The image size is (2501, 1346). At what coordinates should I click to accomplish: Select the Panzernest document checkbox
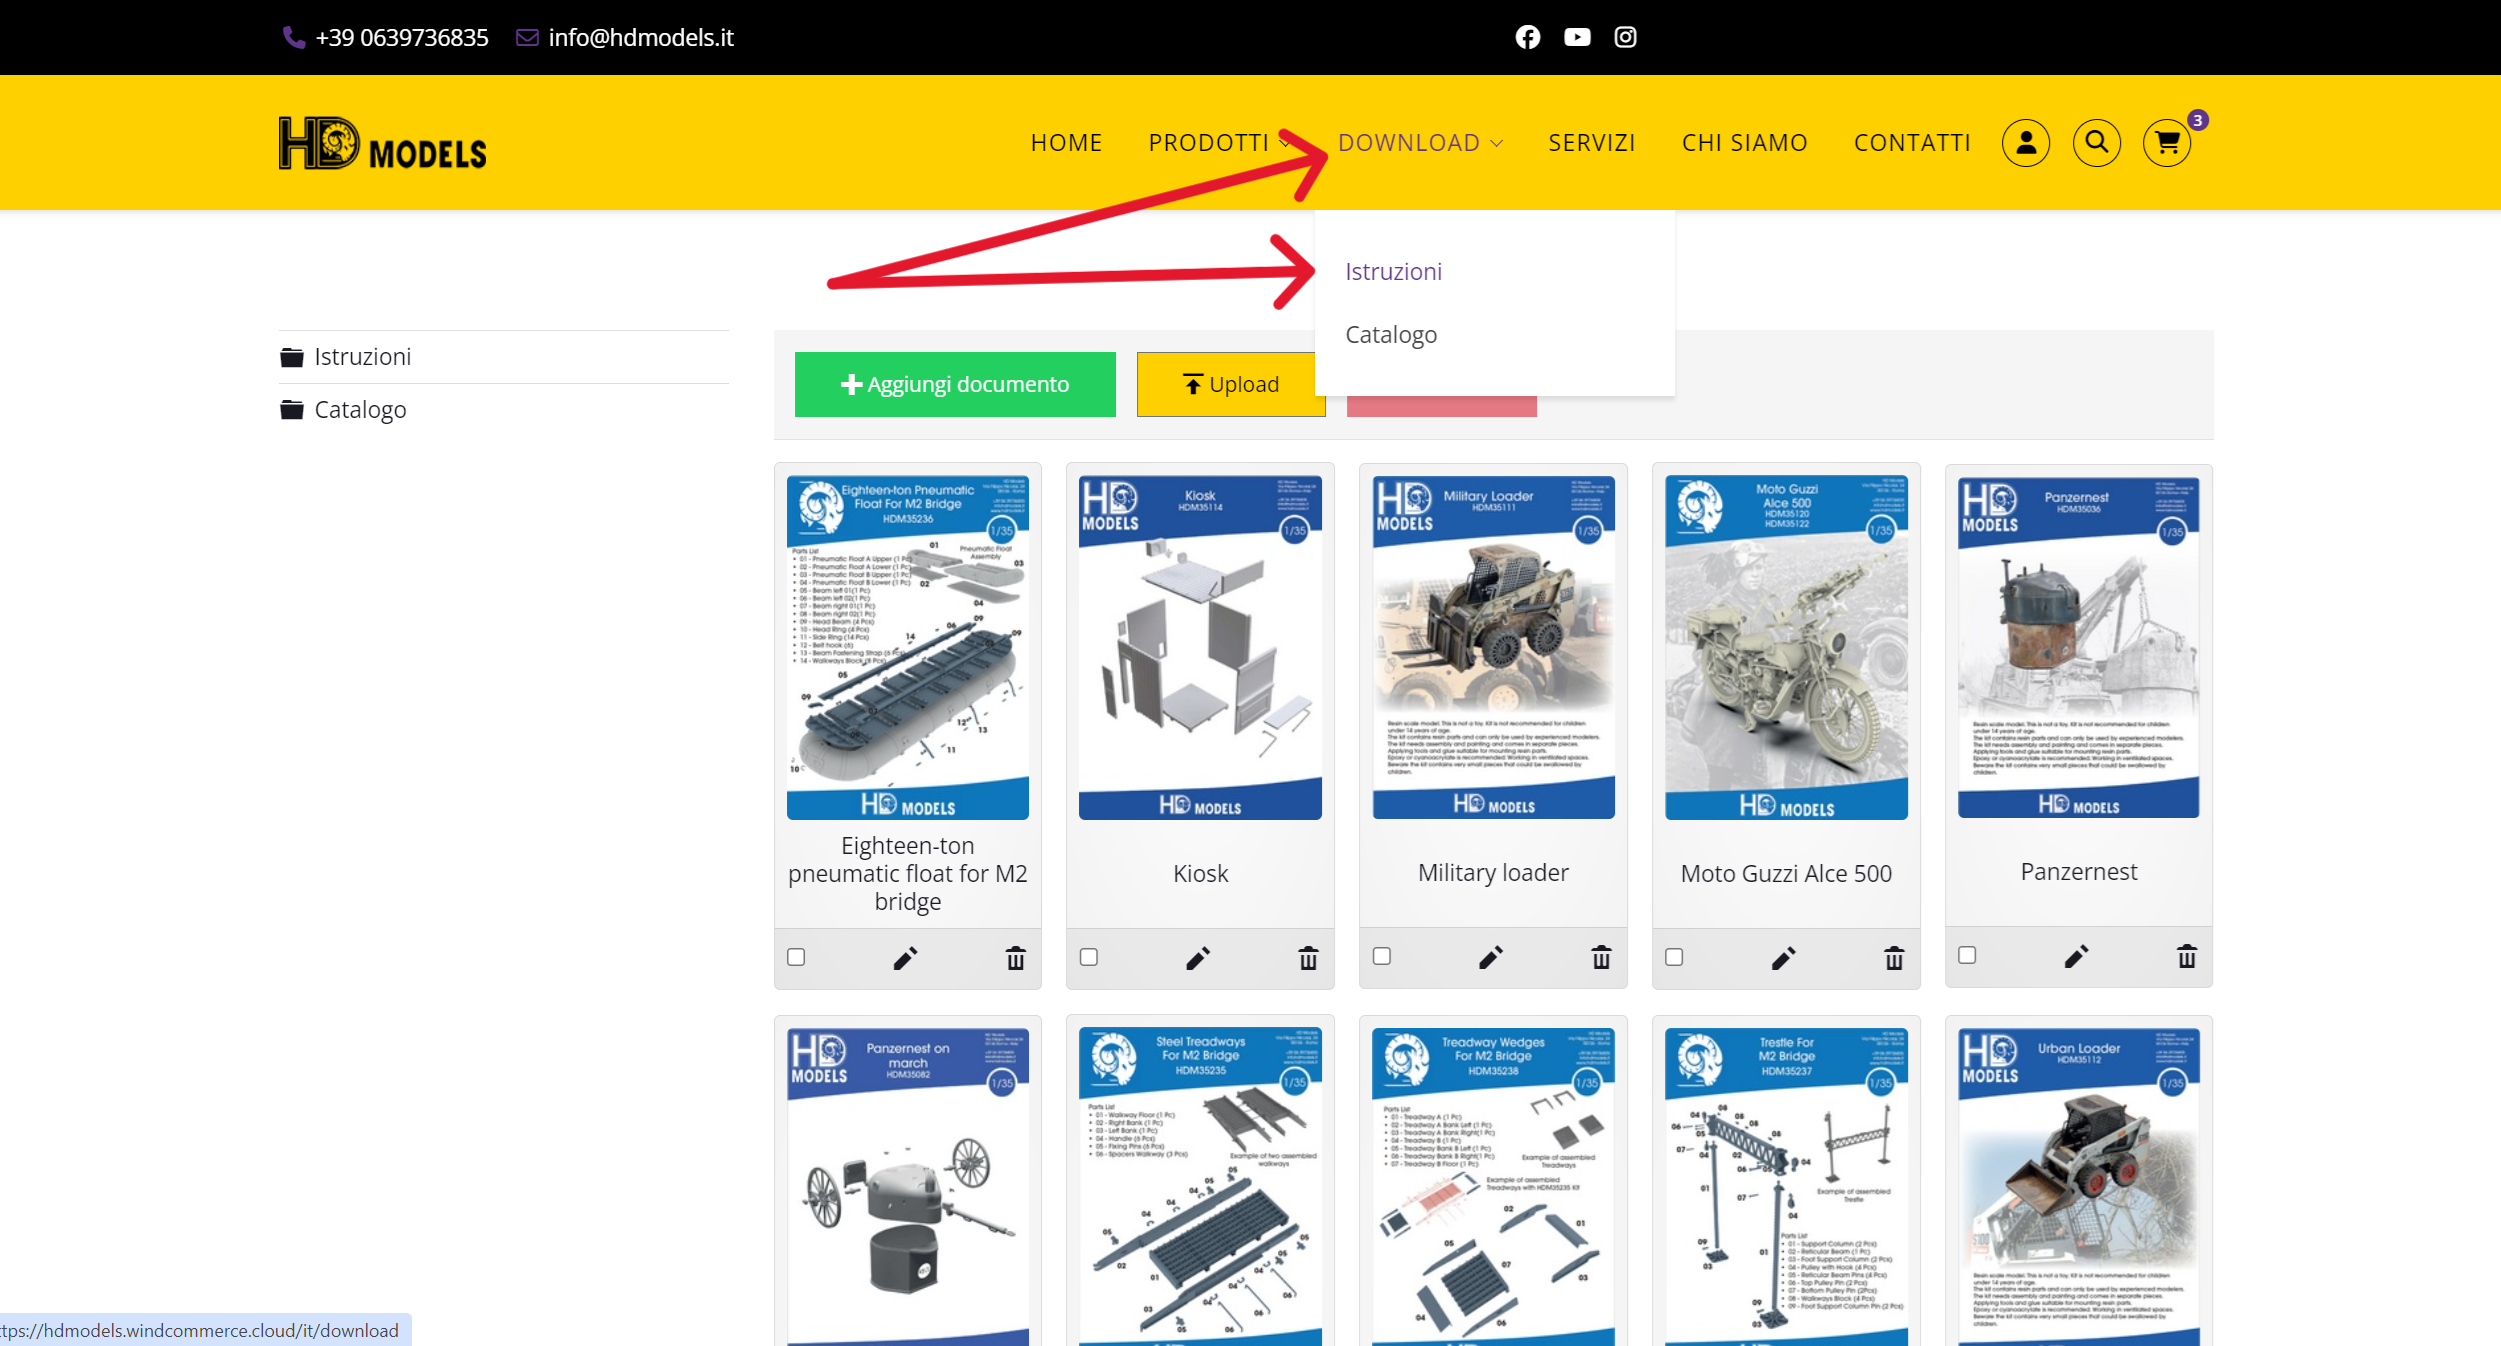click(x=1967, y=955)
